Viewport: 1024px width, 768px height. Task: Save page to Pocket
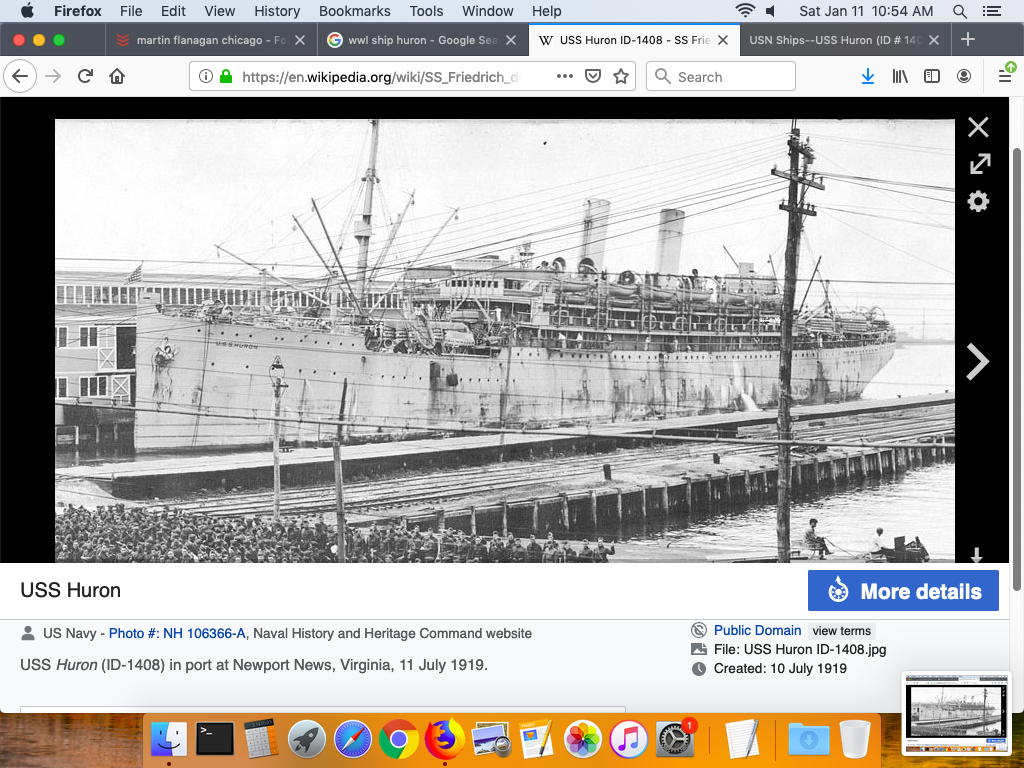[592, 76]
